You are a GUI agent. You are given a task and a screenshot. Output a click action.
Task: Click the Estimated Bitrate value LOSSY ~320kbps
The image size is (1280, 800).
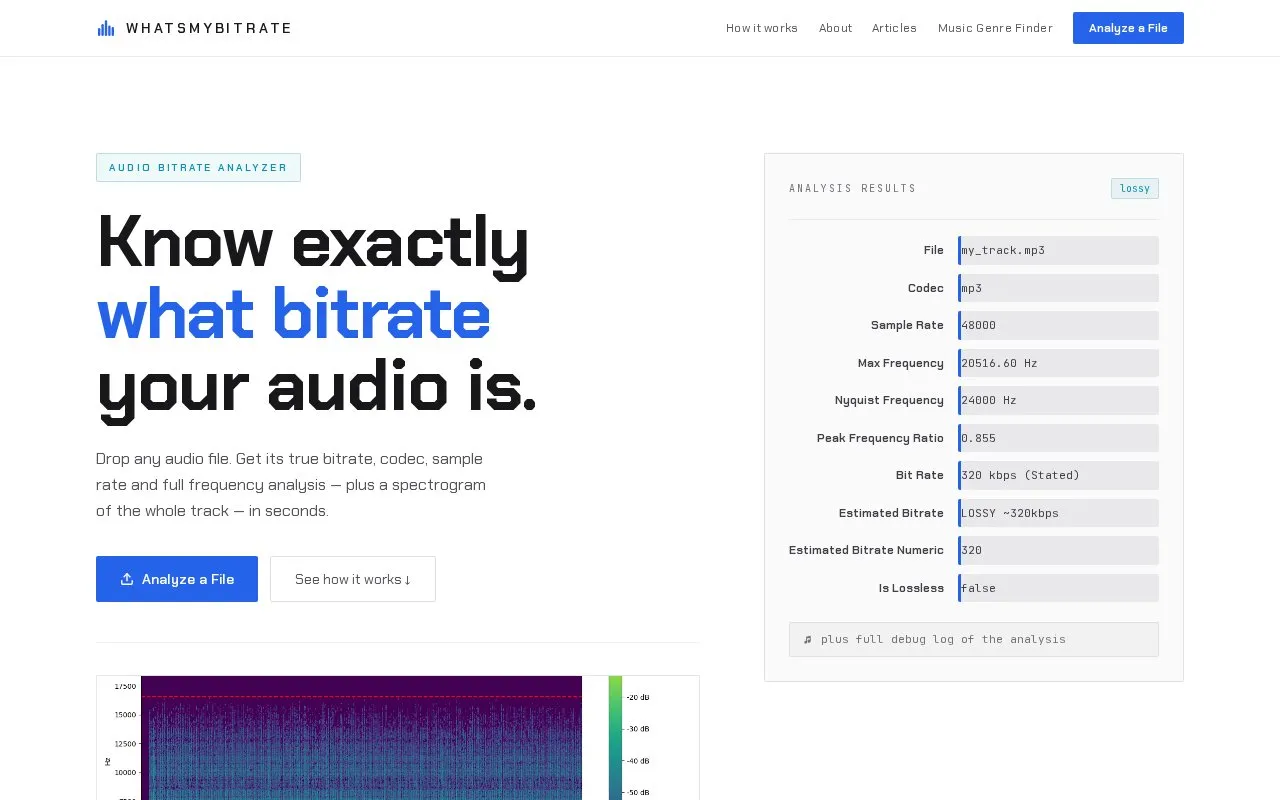[x=1058, y=513]
